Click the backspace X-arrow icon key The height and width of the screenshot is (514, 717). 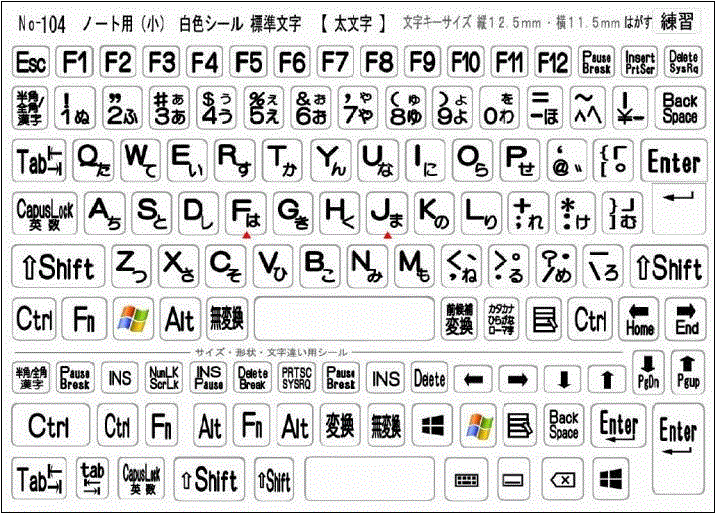pyautogui.click(x=563, y=480)
